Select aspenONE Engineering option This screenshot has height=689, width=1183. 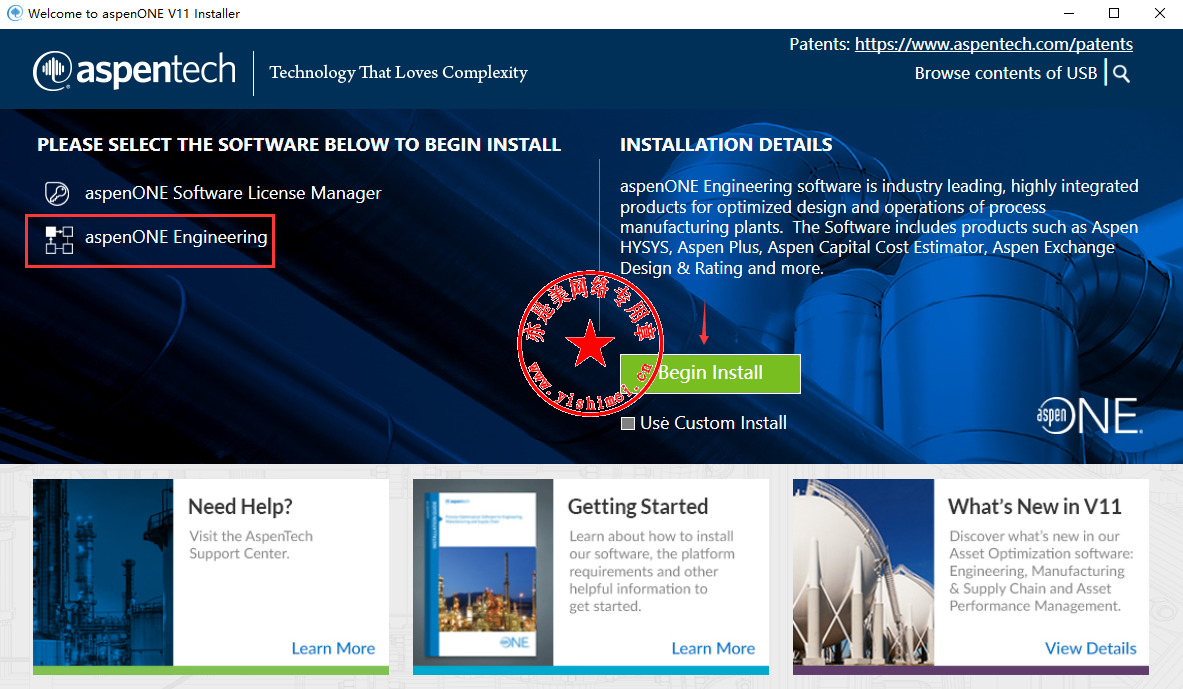coord(176,237)
